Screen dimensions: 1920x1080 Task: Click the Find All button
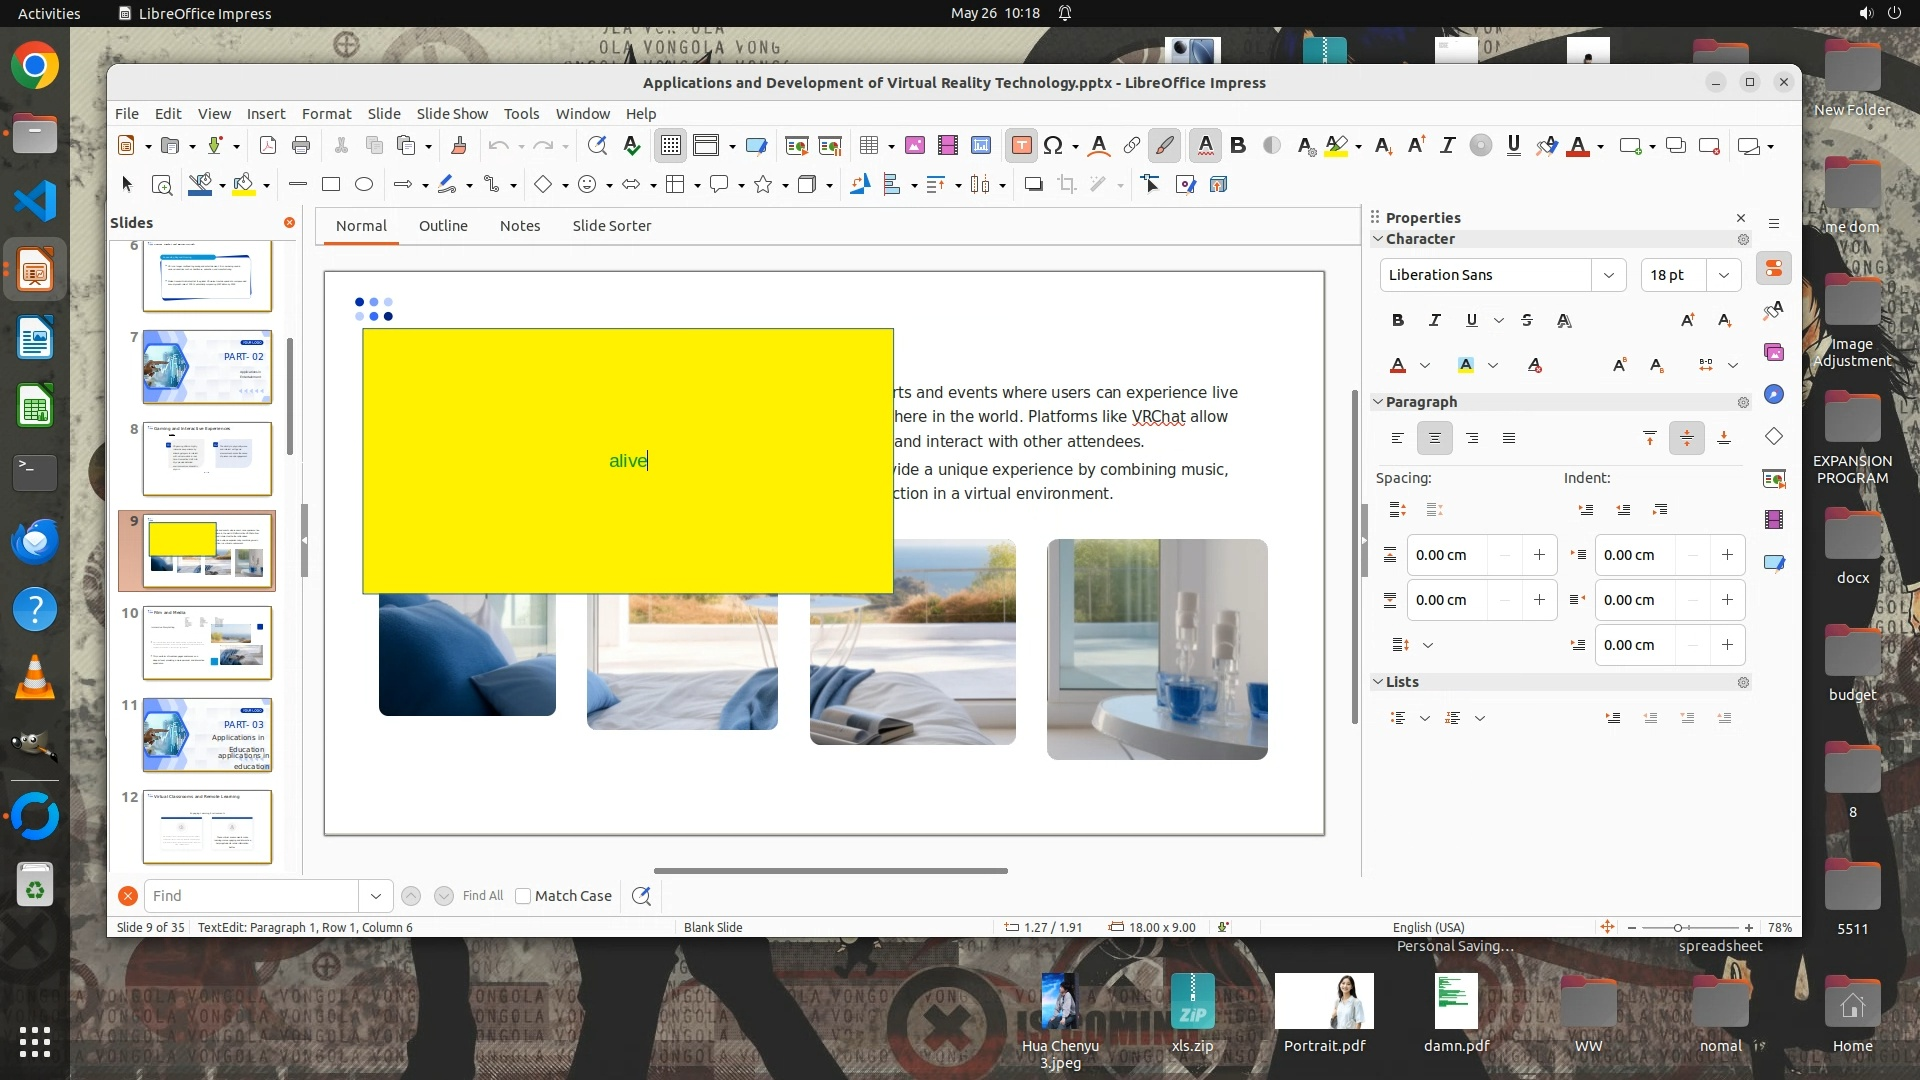(x=483, y=896)
